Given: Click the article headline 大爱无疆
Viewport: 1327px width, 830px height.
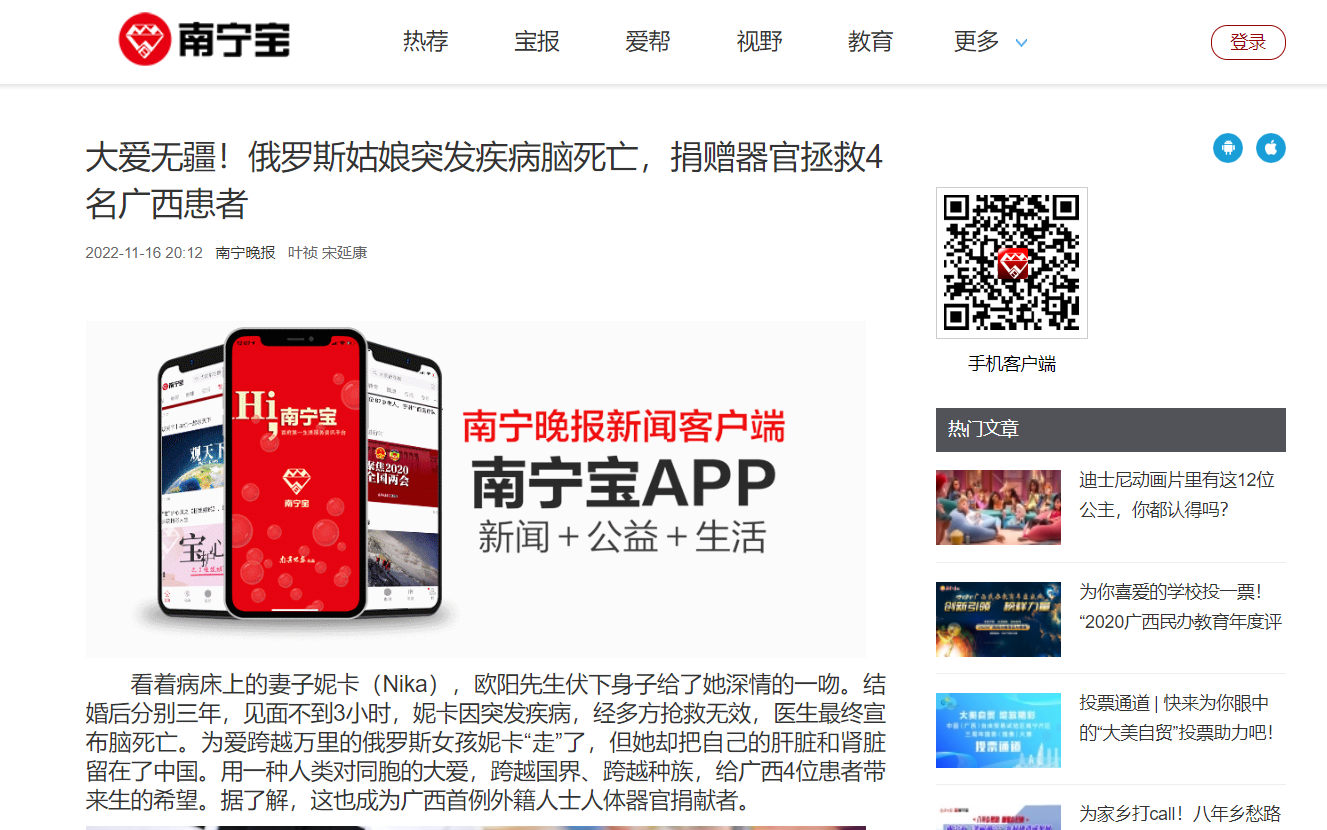Looking at the screenshot, I should pyautogui.click(x=484, y=181).
